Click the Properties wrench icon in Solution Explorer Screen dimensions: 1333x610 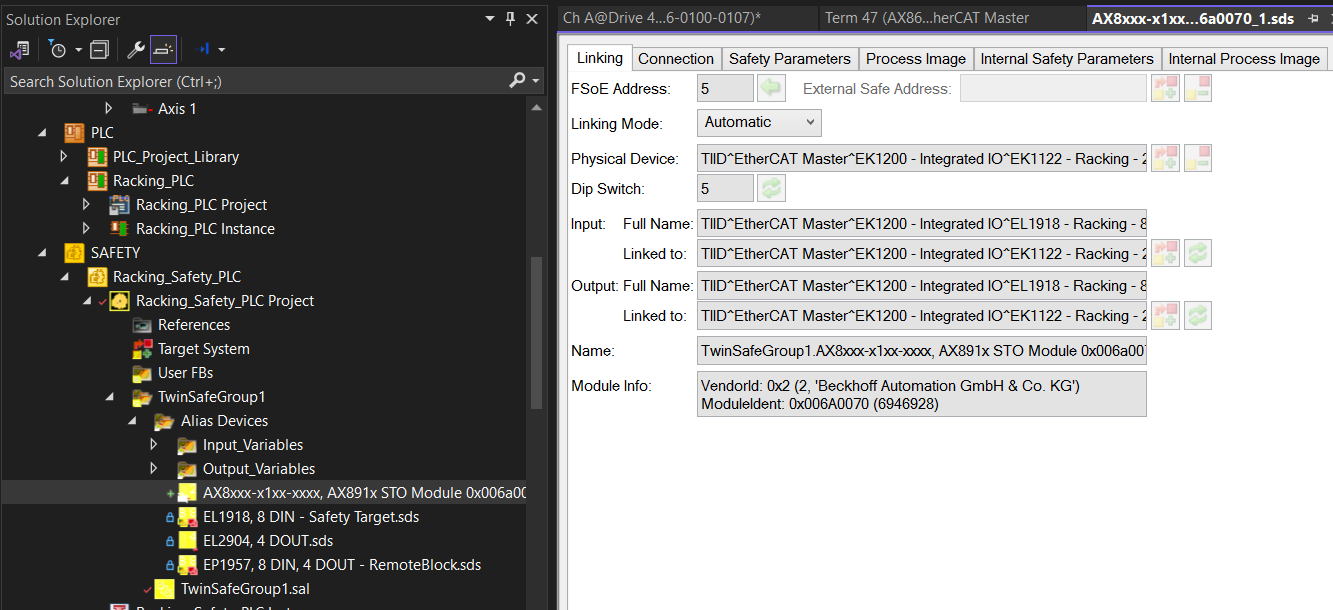137,49
